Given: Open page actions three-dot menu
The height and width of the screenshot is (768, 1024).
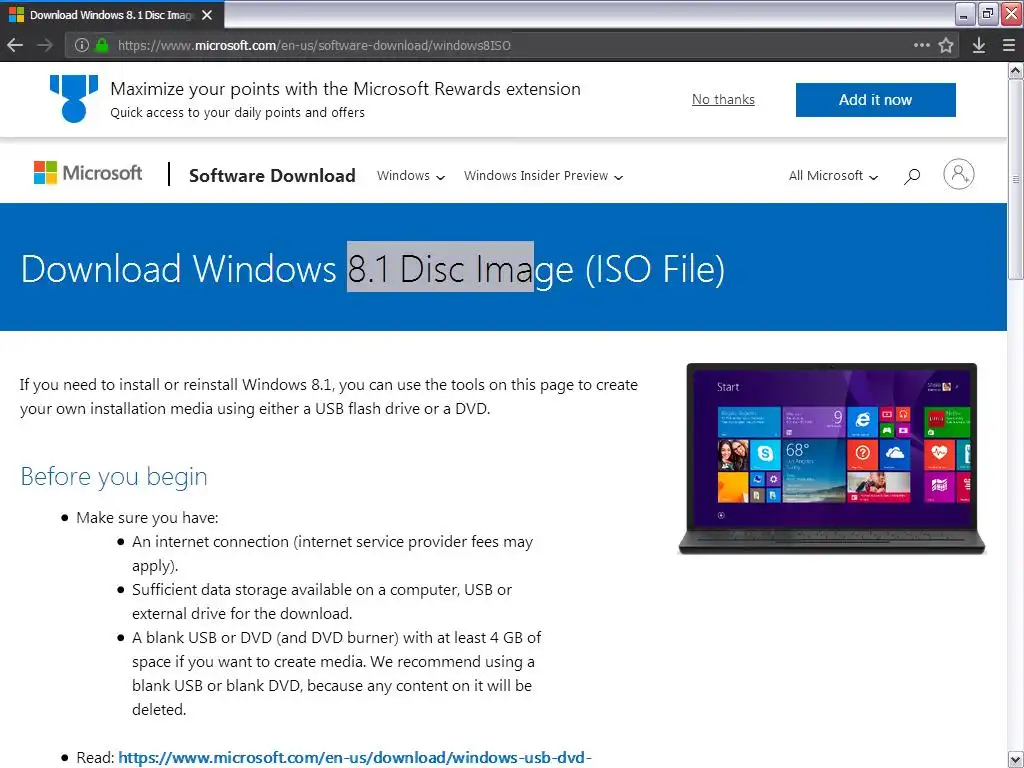Looking at the screenshot, I should click(921, 45).
